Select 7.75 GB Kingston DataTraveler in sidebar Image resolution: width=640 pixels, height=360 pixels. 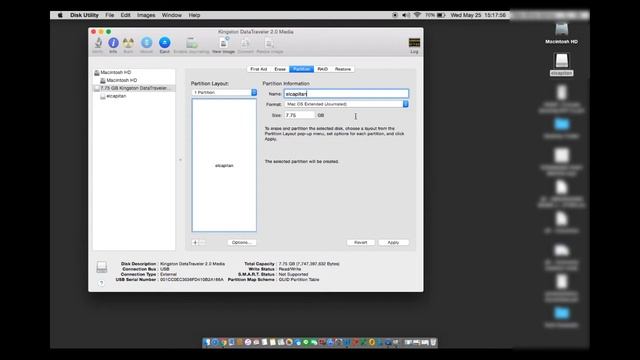pyautogui.click(x=134, y=88)
